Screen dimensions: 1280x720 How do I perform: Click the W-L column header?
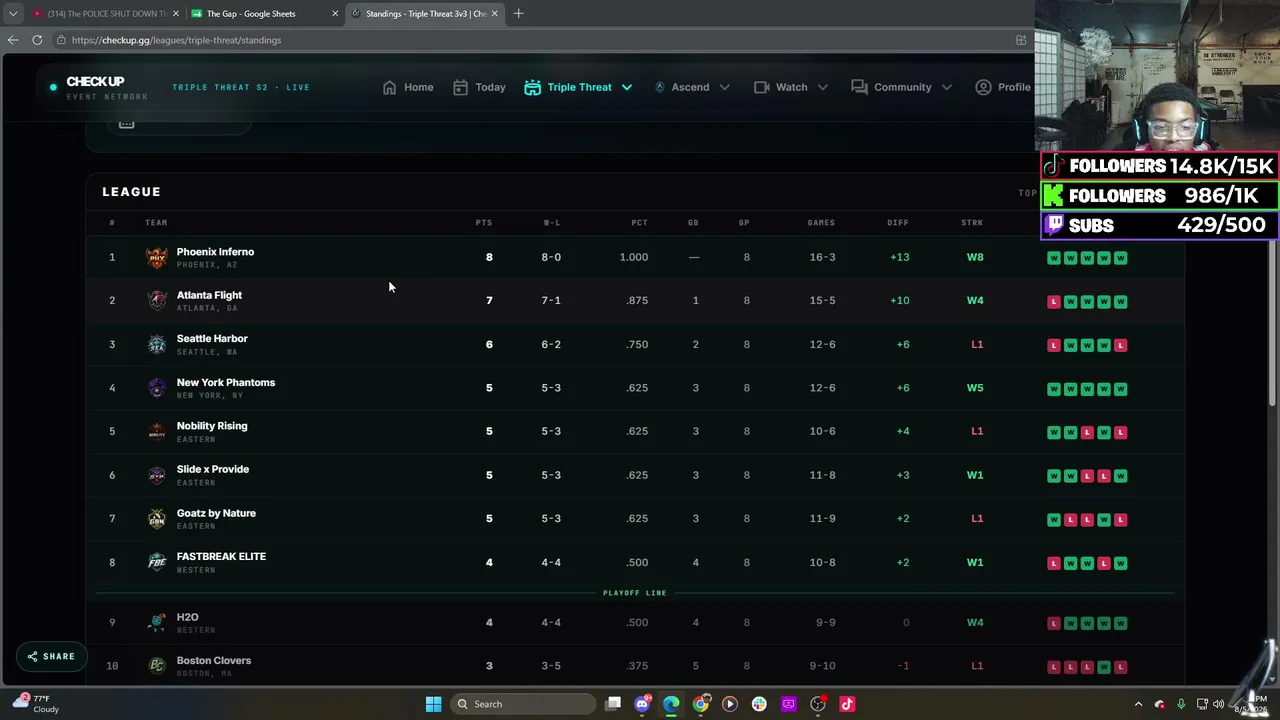[x=551, y=223]
